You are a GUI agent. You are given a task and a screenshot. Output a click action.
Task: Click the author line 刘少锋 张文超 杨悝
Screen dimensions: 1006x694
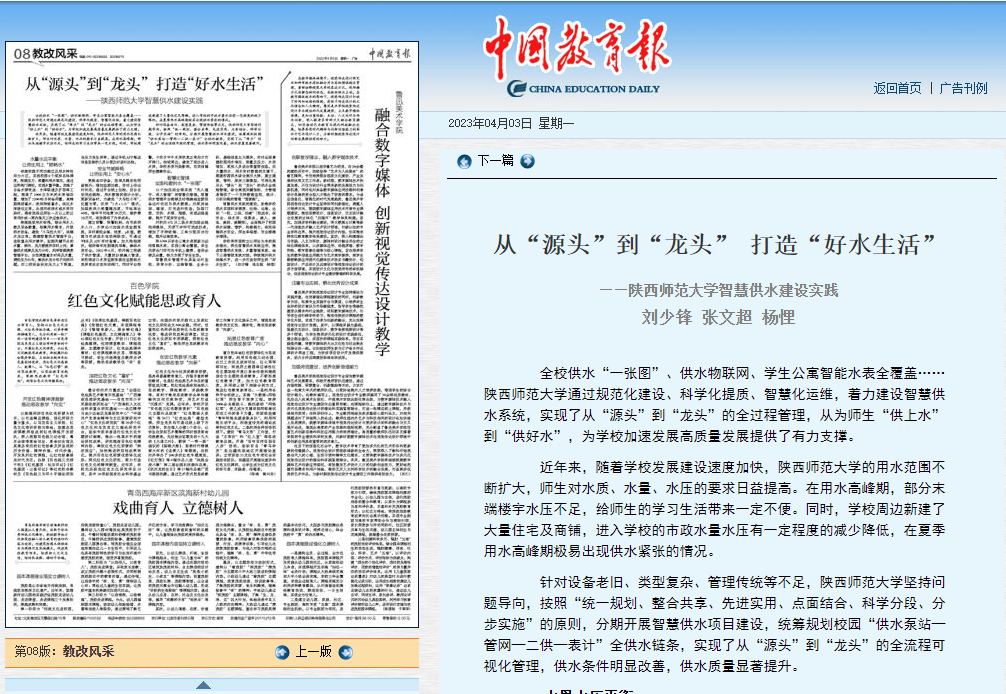(x=718, y=317)
